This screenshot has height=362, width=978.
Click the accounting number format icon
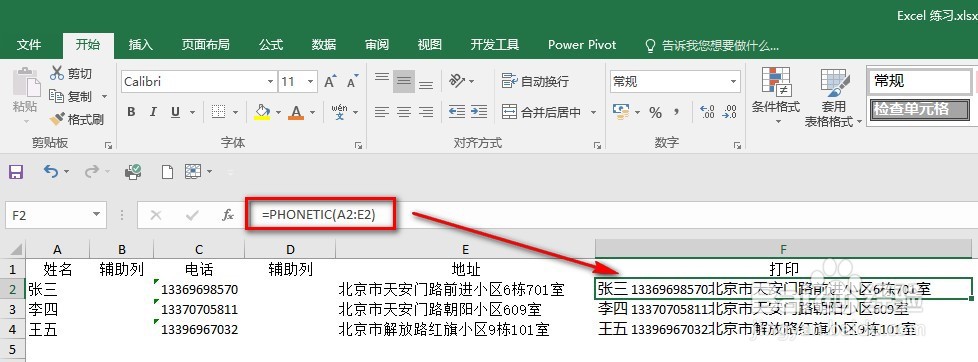click(x=621, y=112)
